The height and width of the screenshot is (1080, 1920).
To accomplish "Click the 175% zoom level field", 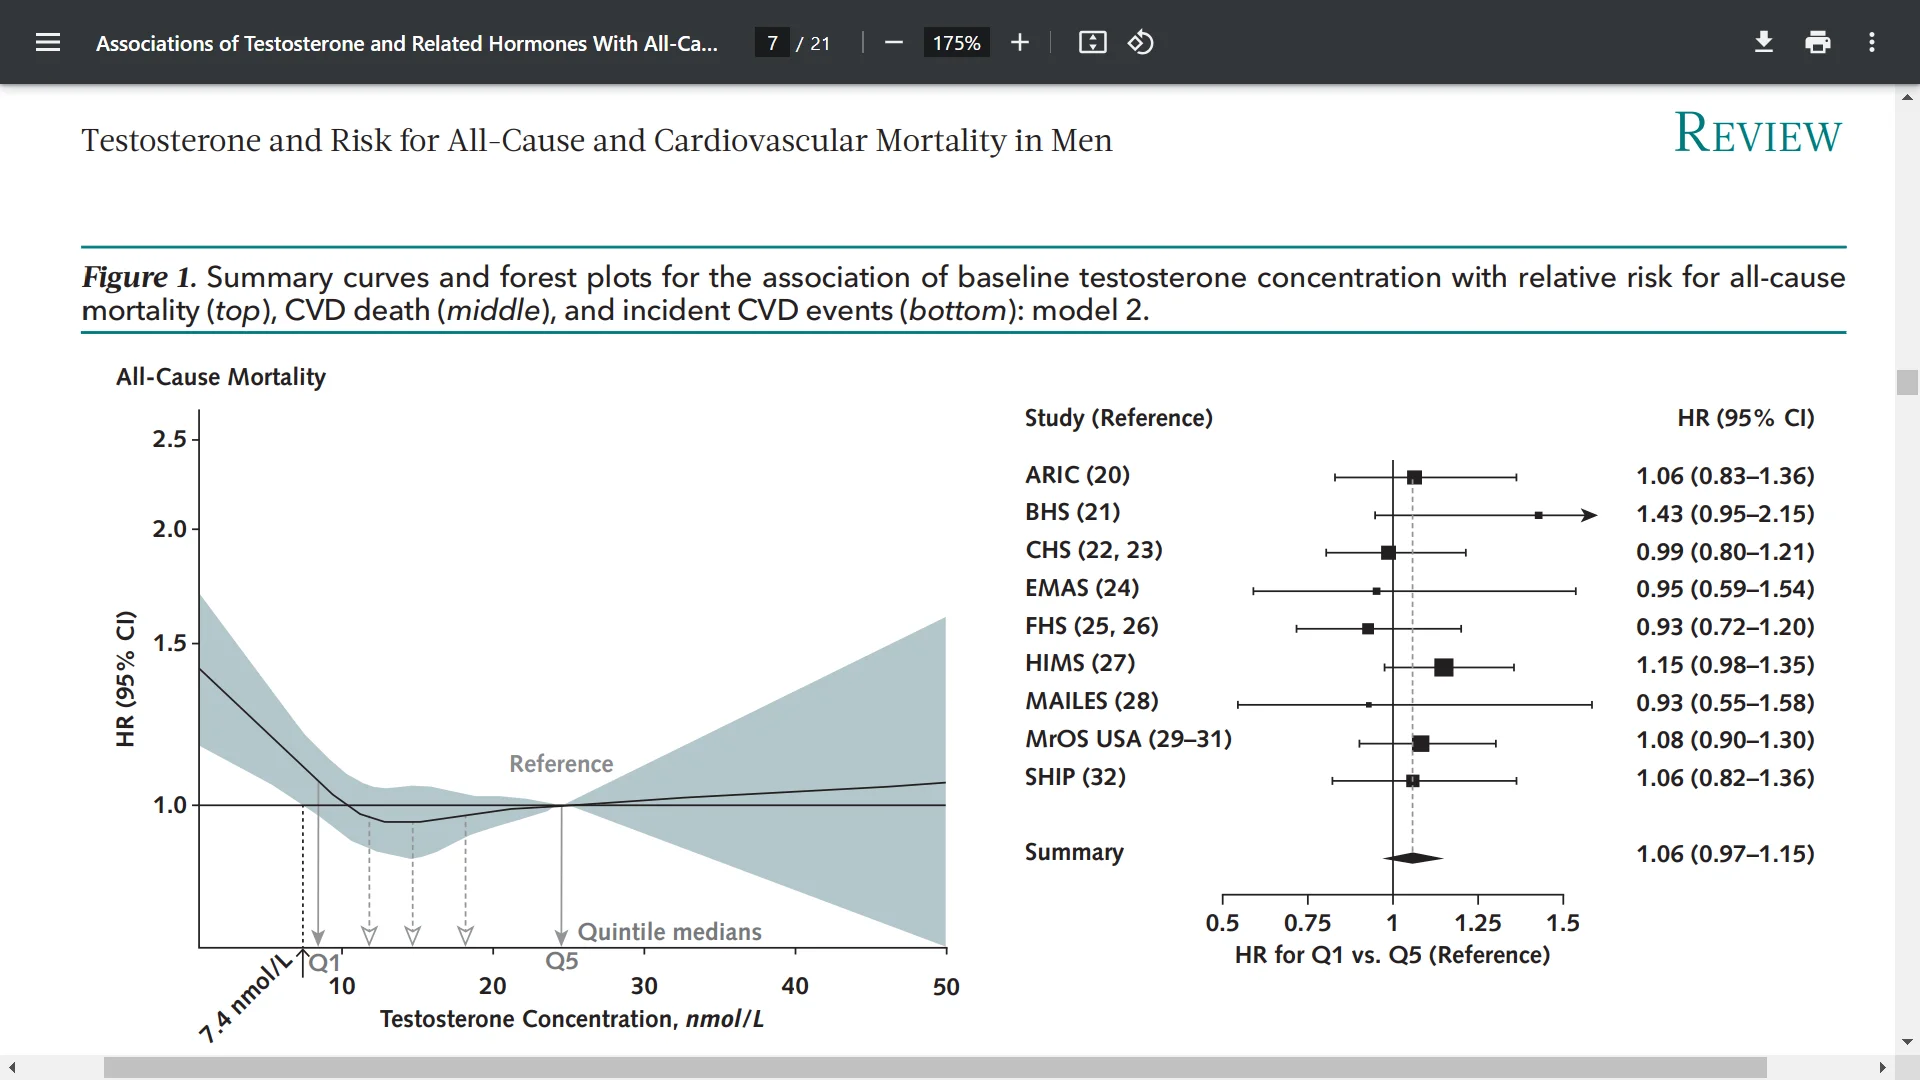I will (x=957, y=43).
